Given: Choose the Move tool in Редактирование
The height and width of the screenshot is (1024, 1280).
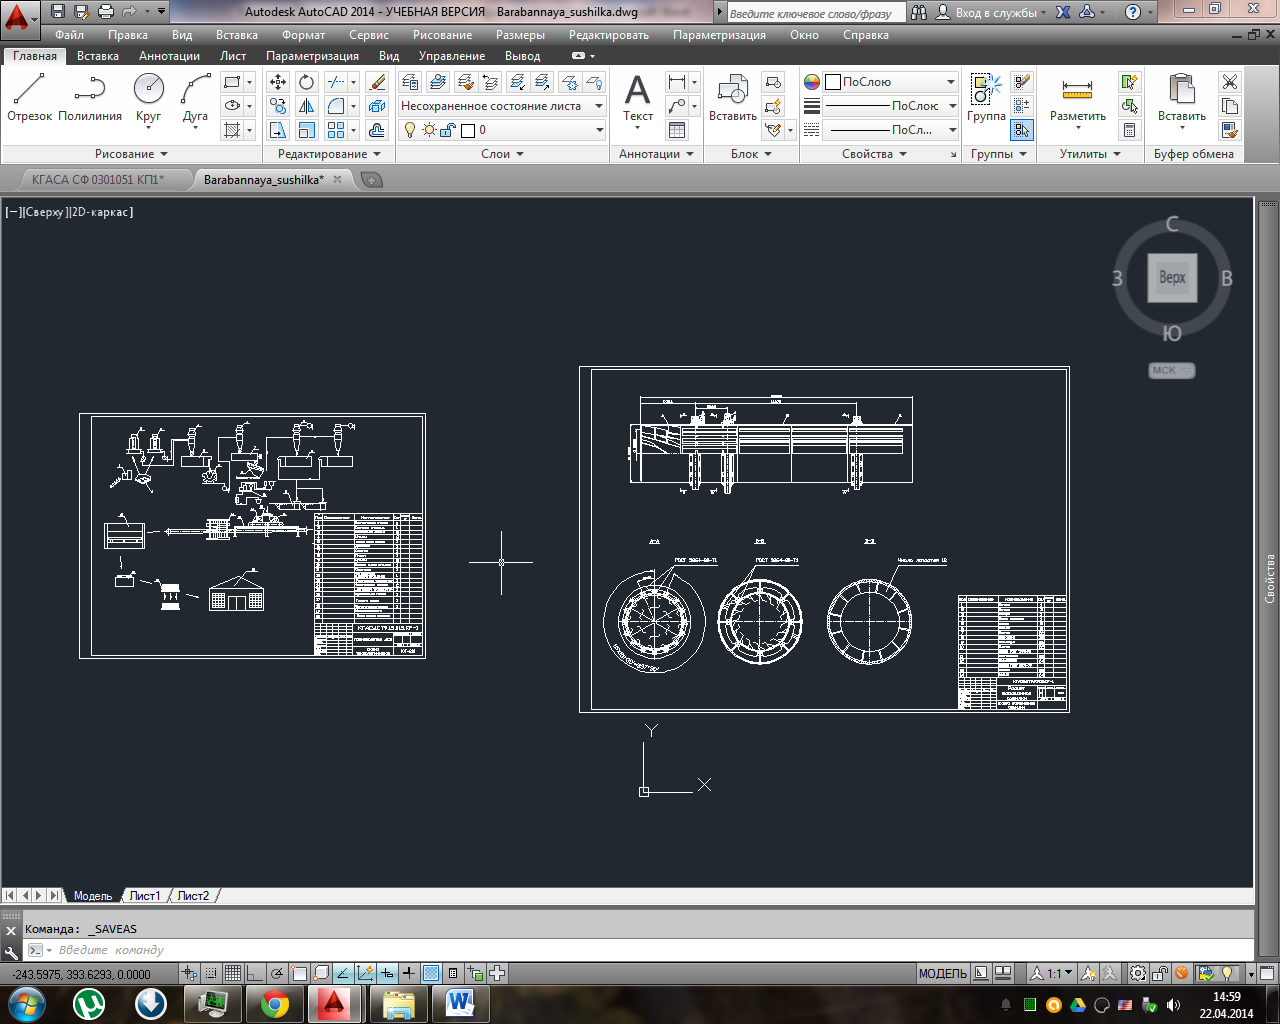Looking at the screenshot, I should [278, 82].
